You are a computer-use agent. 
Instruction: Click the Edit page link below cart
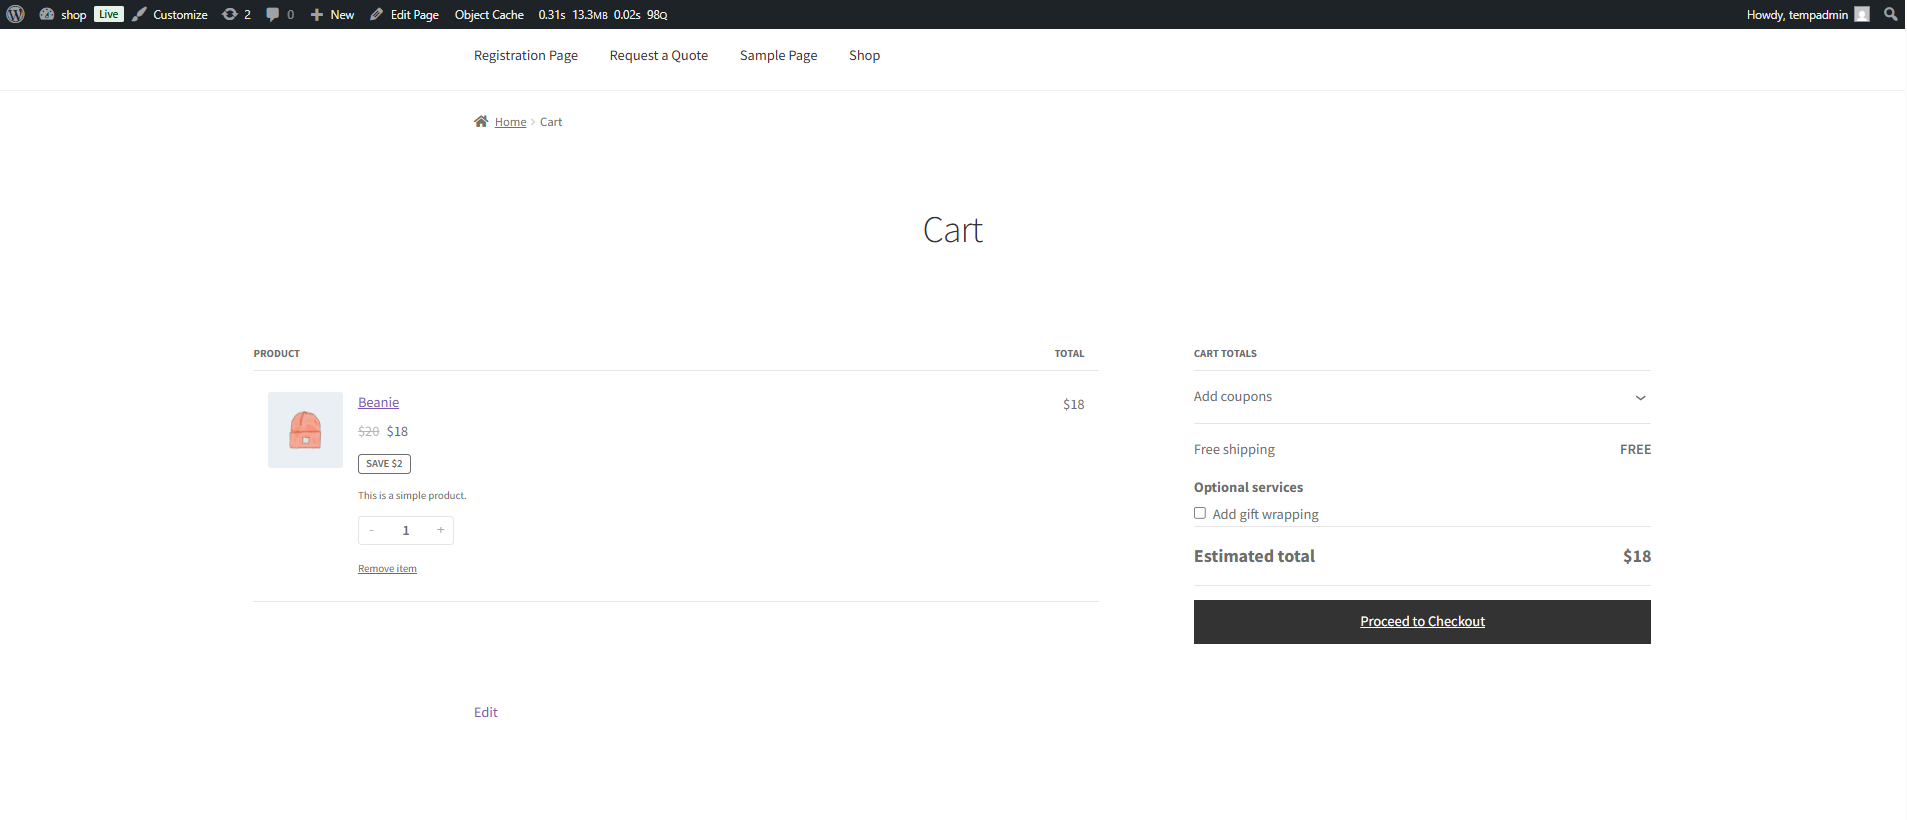(486, 712)
